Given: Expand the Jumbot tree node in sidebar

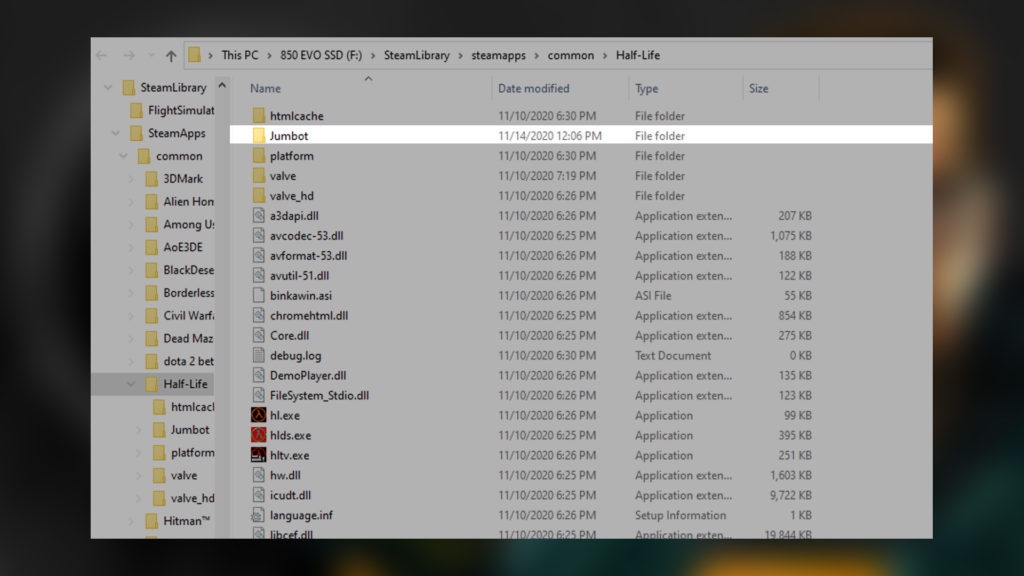Looking at the screenshot, I should point(138,430).
